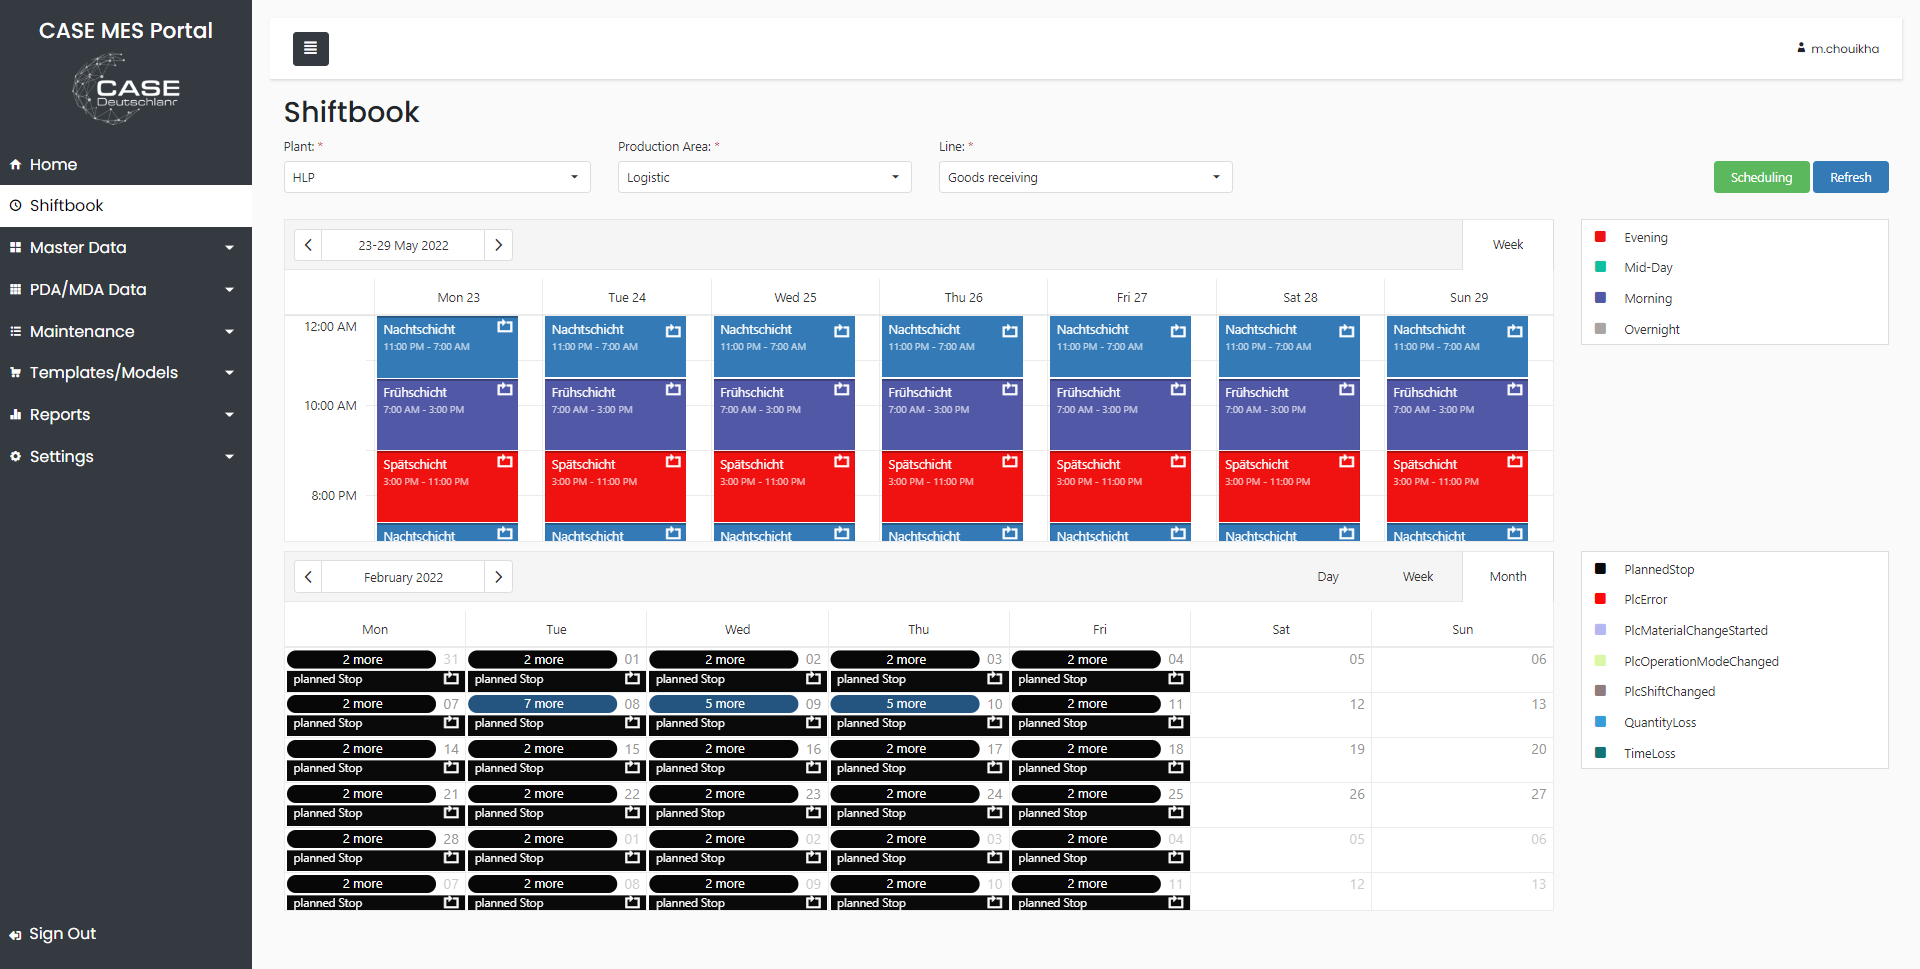
Task: Toggle the hamburger sidebar menu button
Action: (x=310, y=48)
